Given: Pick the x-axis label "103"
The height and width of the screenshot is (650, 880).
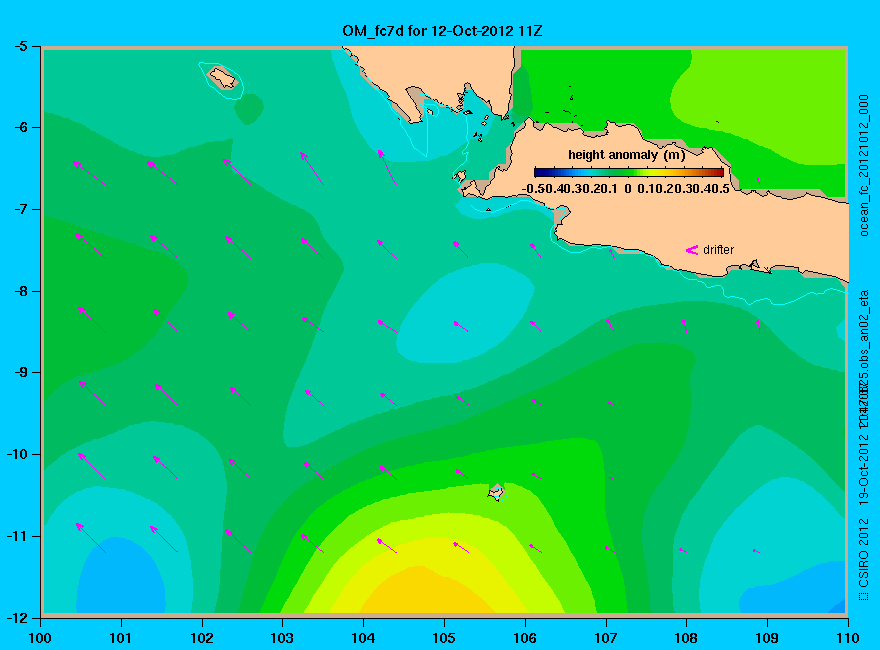Looking at the screenshot, I should pyautogui.click(x=282, y=638).
